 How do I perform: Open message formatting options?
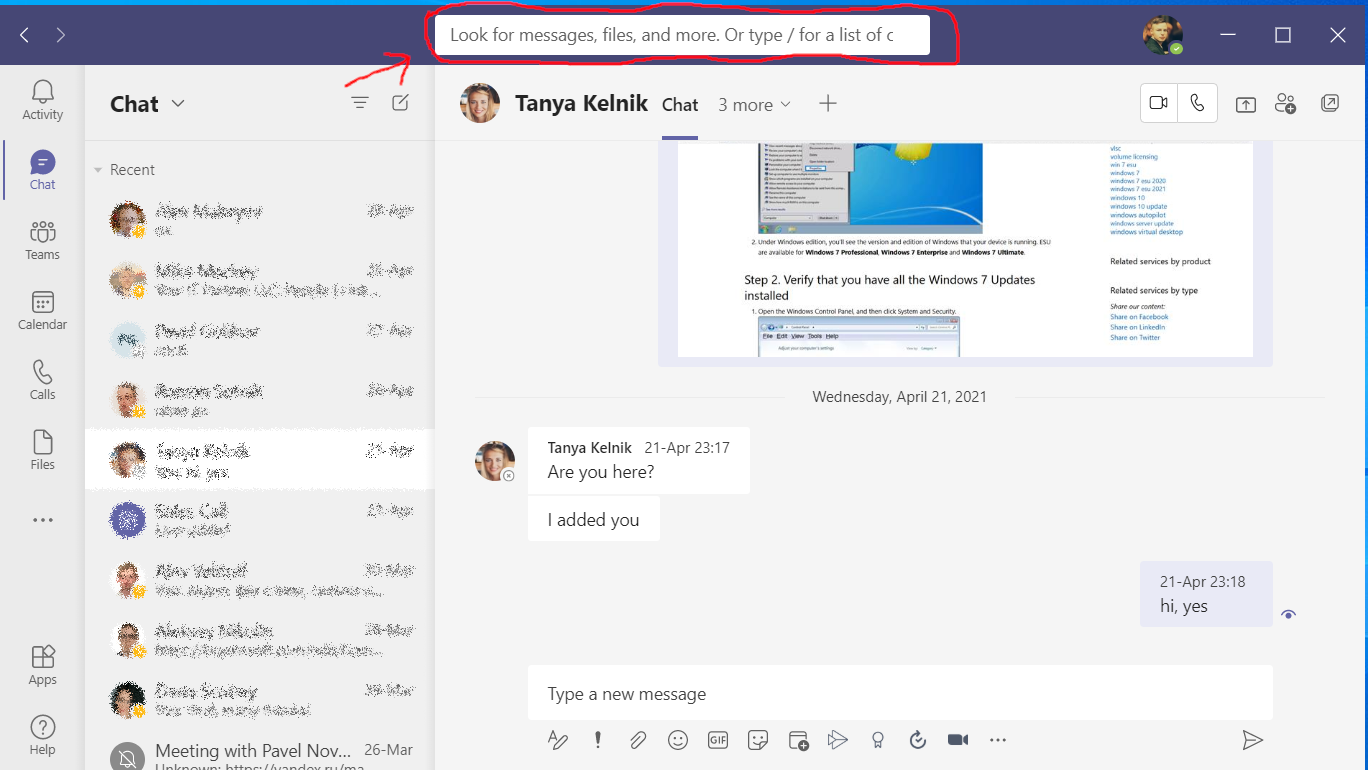558,739
